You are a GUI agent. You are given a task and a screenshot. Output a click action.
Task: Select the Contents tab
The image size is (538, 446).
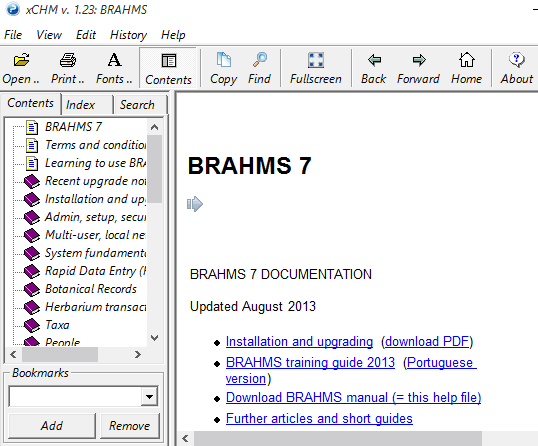pos(31,103)
